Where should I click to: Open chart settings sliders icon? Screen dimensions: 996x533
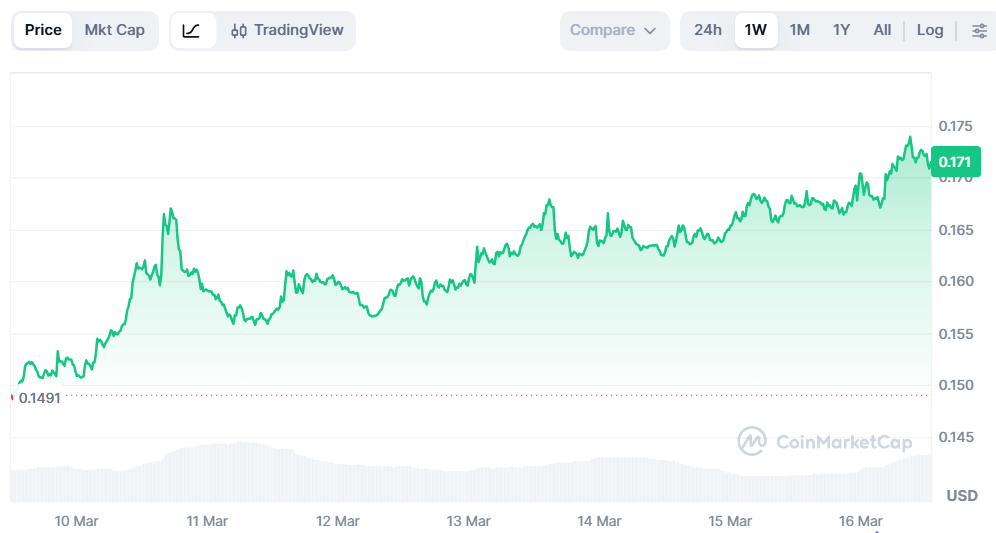(x=979, y=30)
